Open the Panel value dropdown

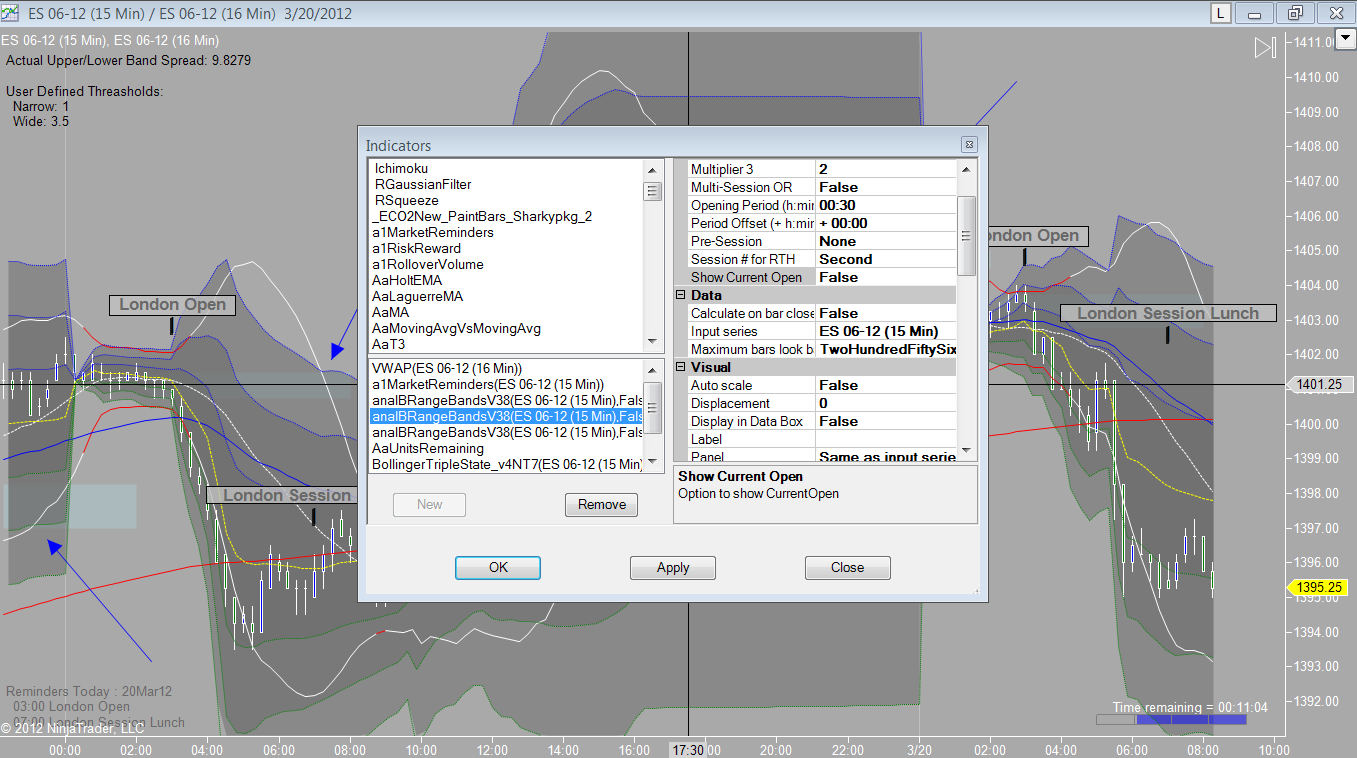[x=886, y=456]
